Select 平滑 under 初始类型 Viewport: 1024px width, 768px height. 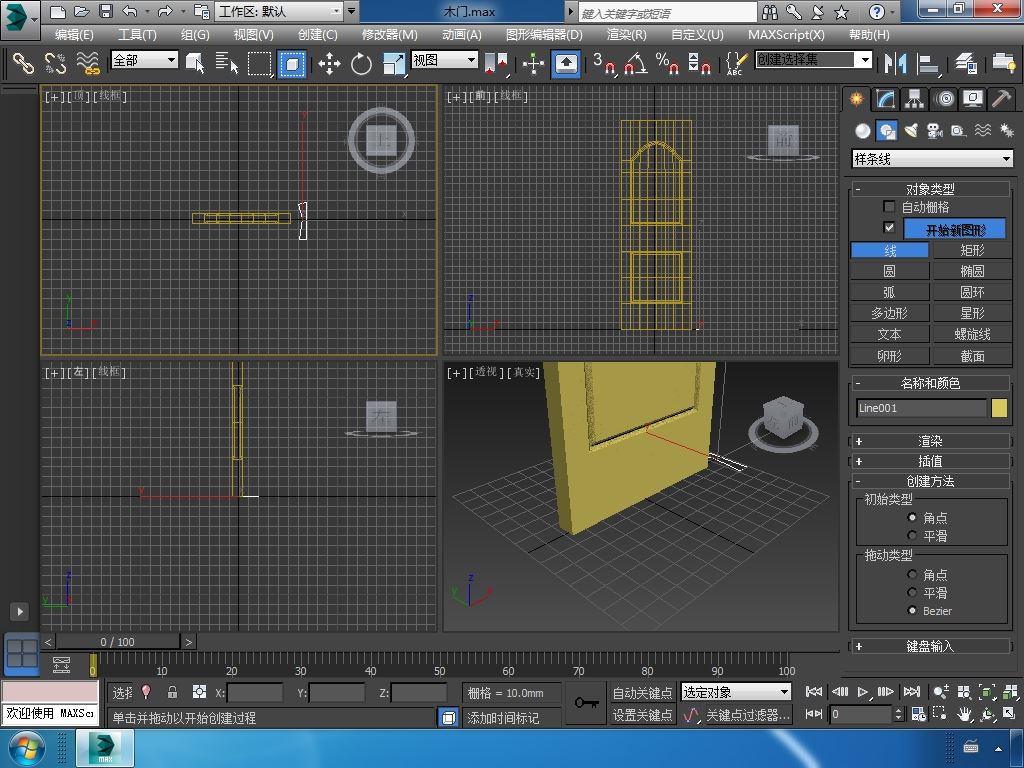coord(912,536)
